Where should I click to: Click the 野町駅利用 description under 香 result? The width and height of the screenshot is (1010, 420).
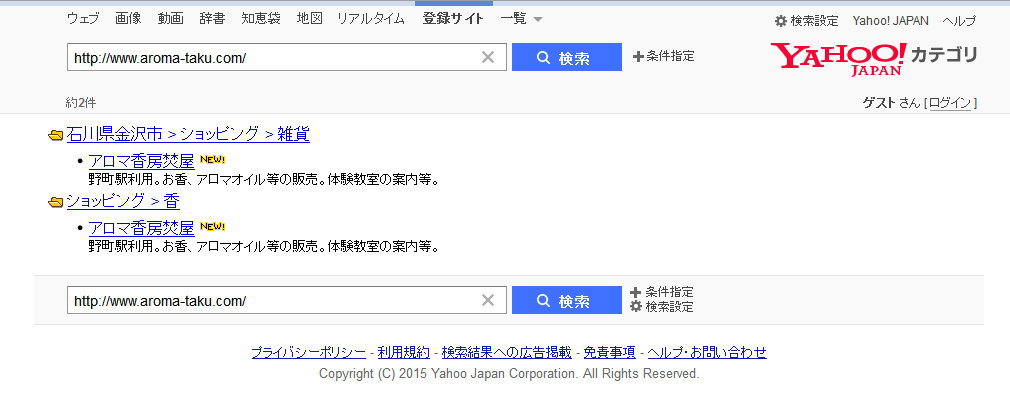coord(264,247)
